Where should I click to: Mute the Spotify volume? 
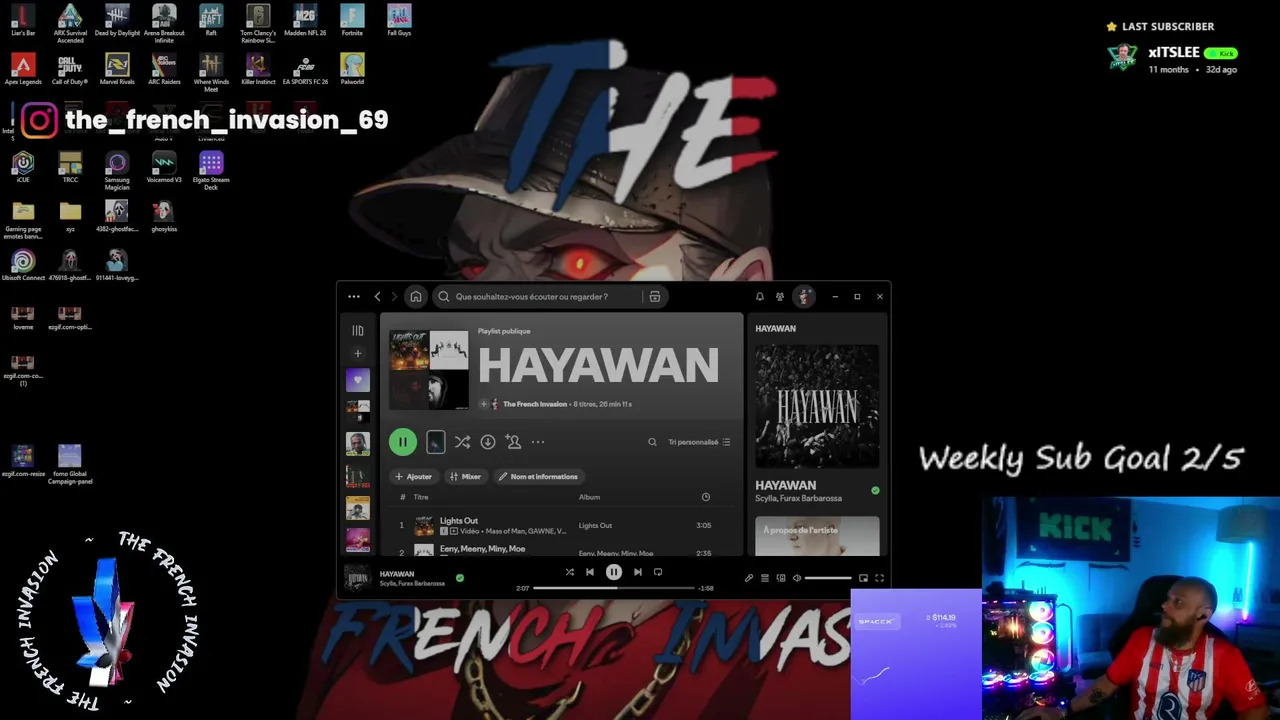797,578
